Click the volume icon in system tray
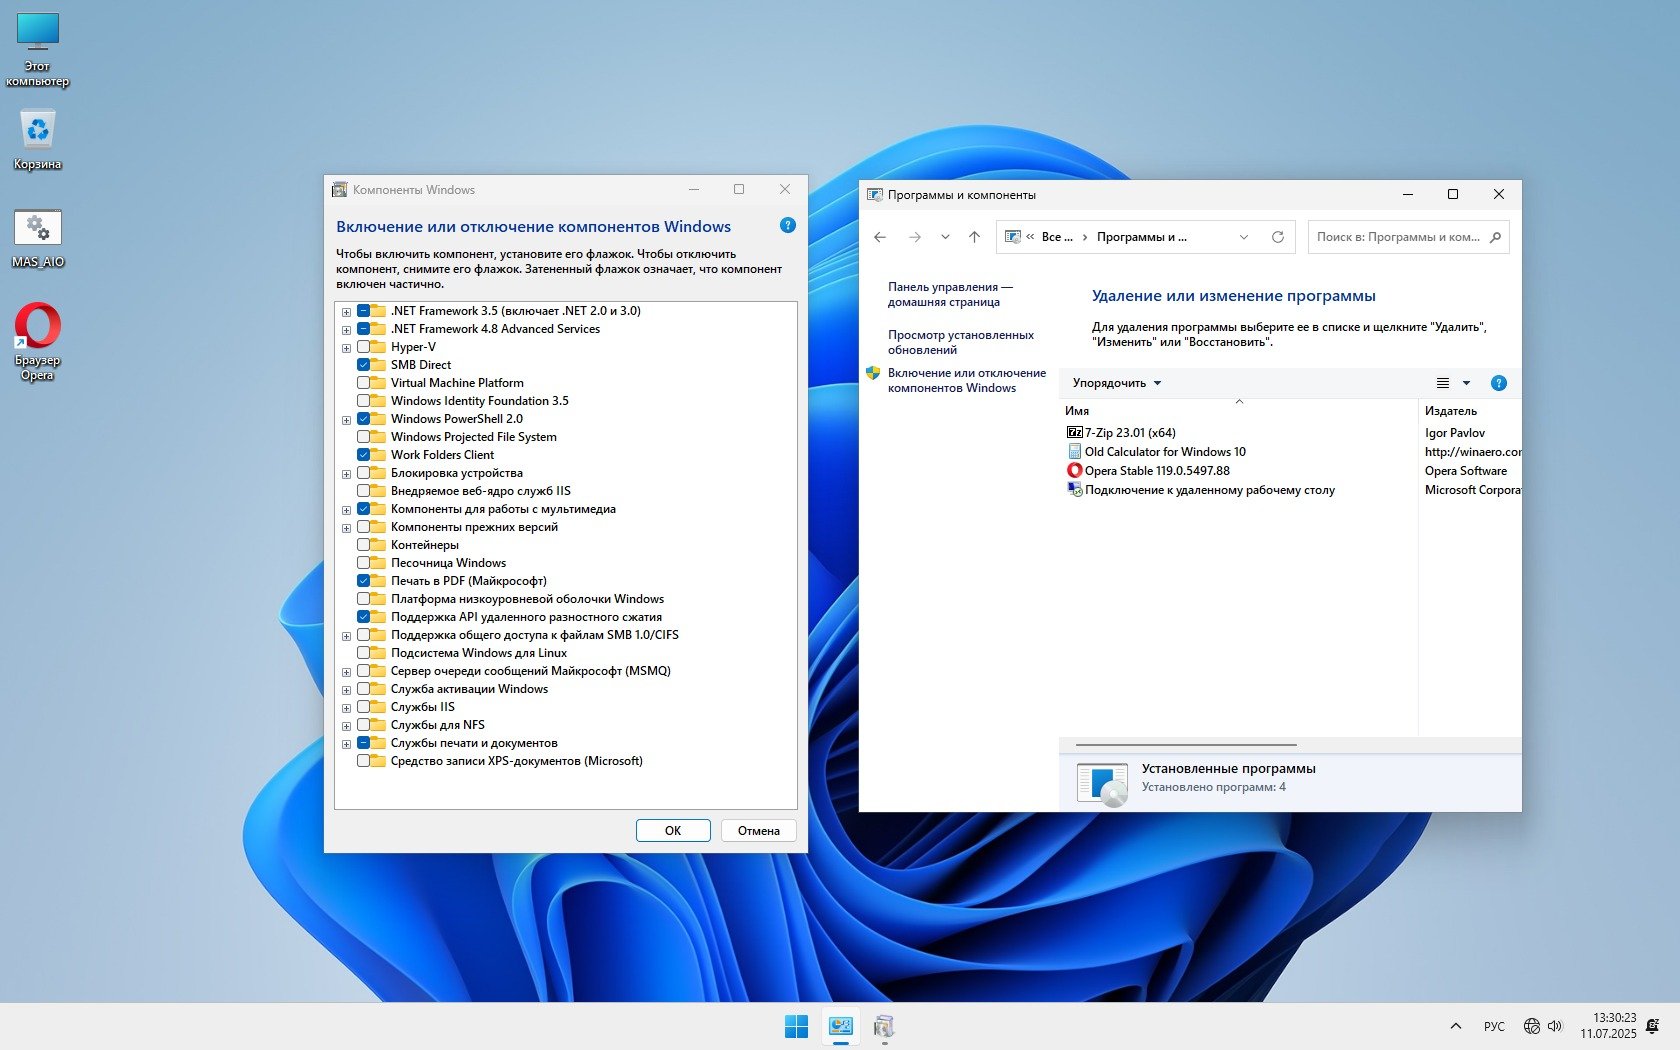The image size is (1680, 1050). pos(1555,1026)
